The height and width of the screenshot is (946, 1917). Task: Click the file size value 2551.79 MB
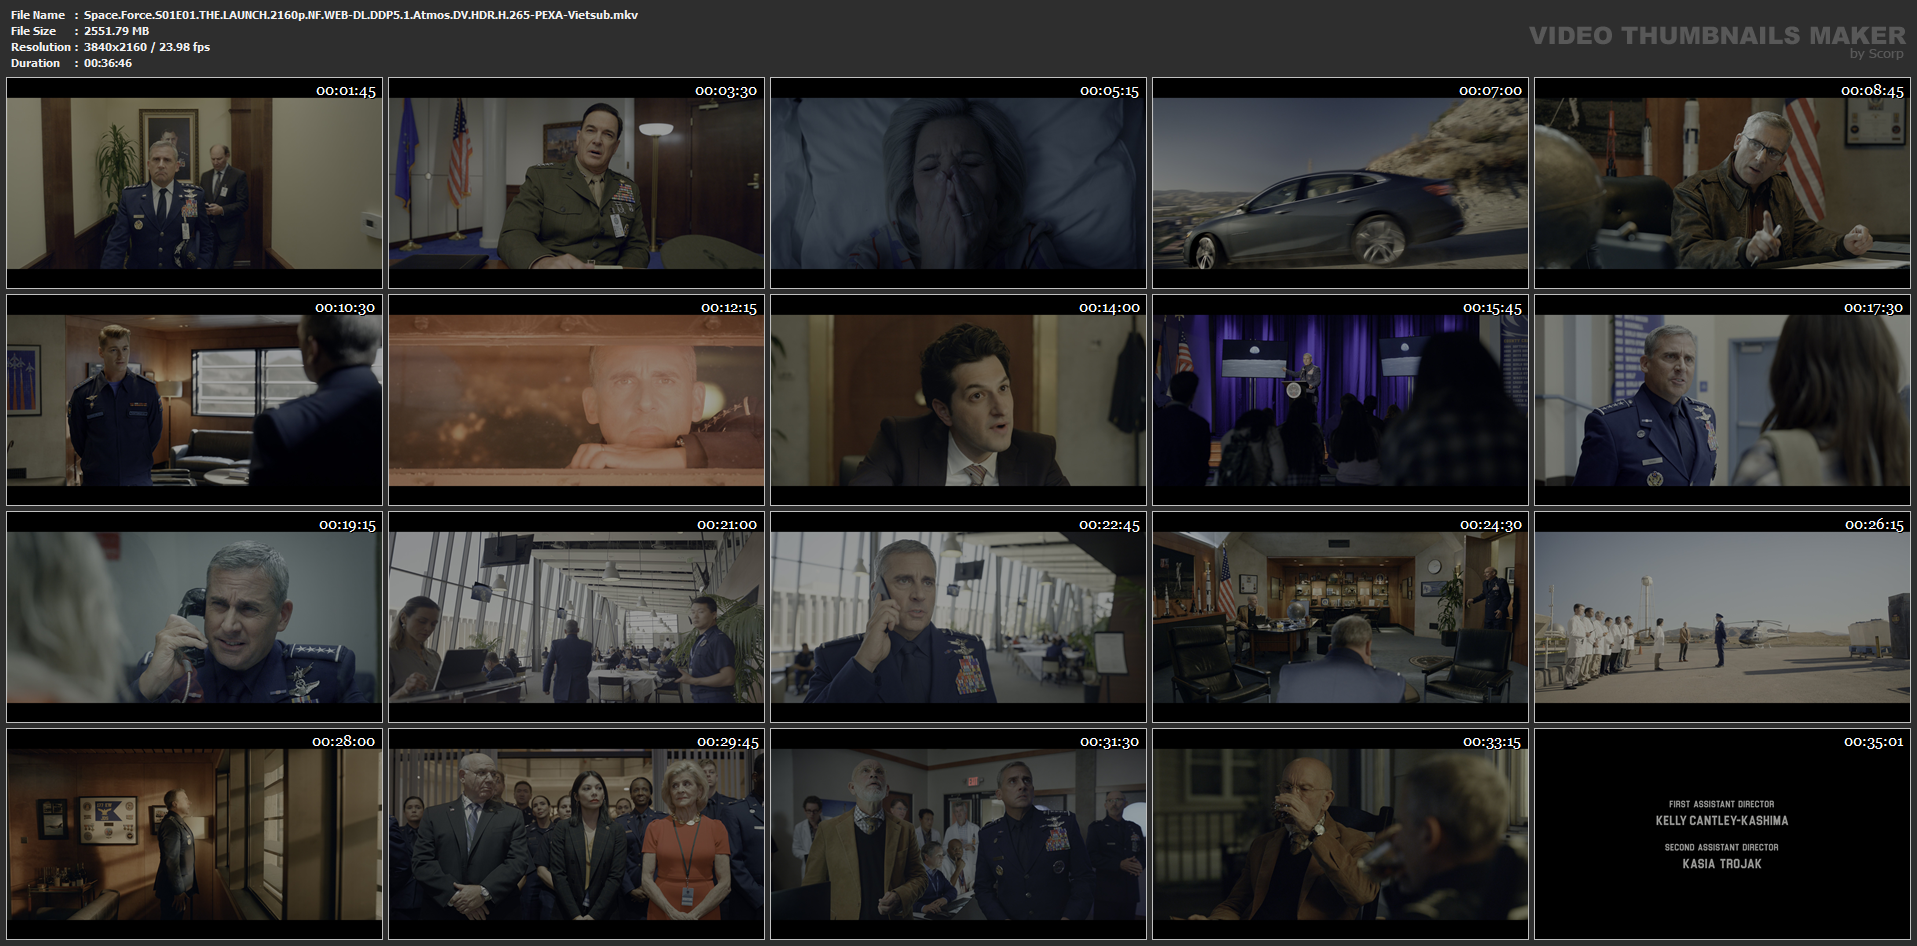117,31
